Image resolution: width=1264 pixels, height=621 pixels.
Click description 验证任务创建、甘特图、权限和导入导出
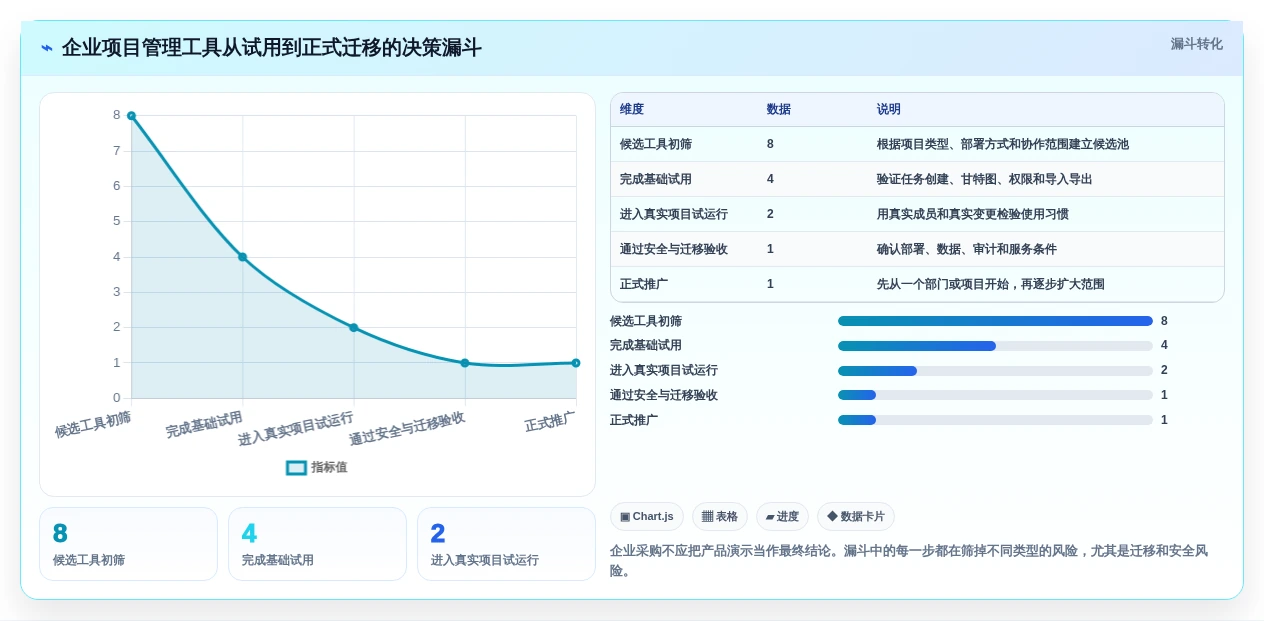[985, 179]
